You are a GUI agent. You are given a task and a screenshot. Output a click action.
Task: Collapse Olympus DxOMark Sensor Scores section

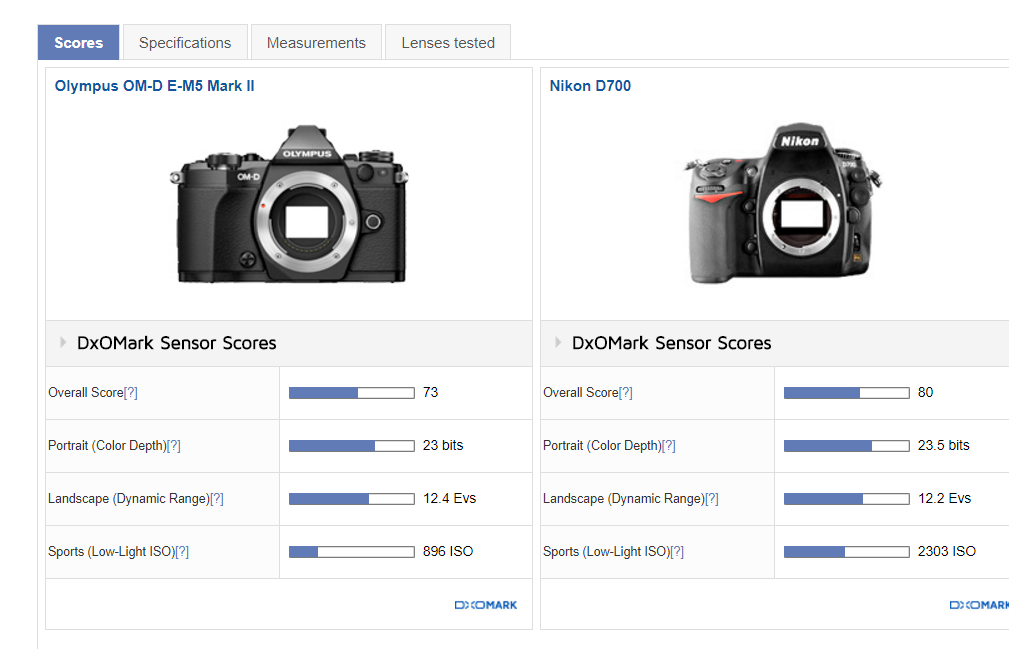[x=63, y=343]
